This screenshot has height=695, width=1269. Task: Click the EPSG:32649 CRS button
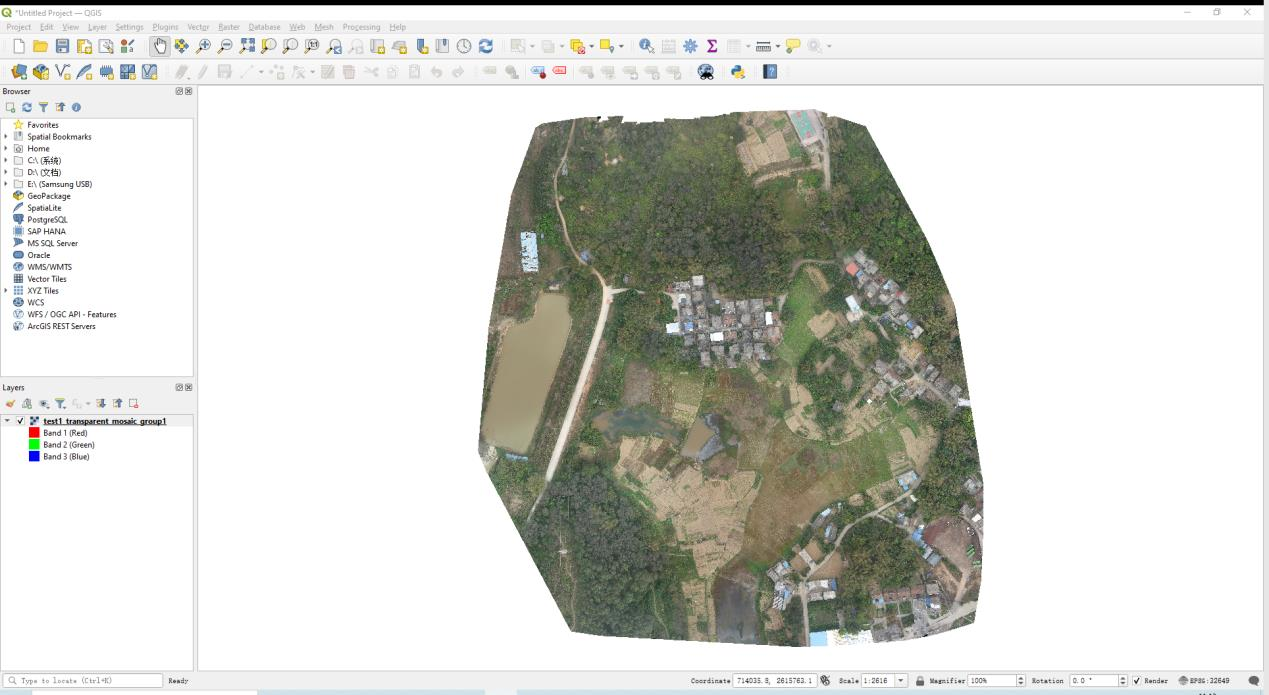(1204, 681)
